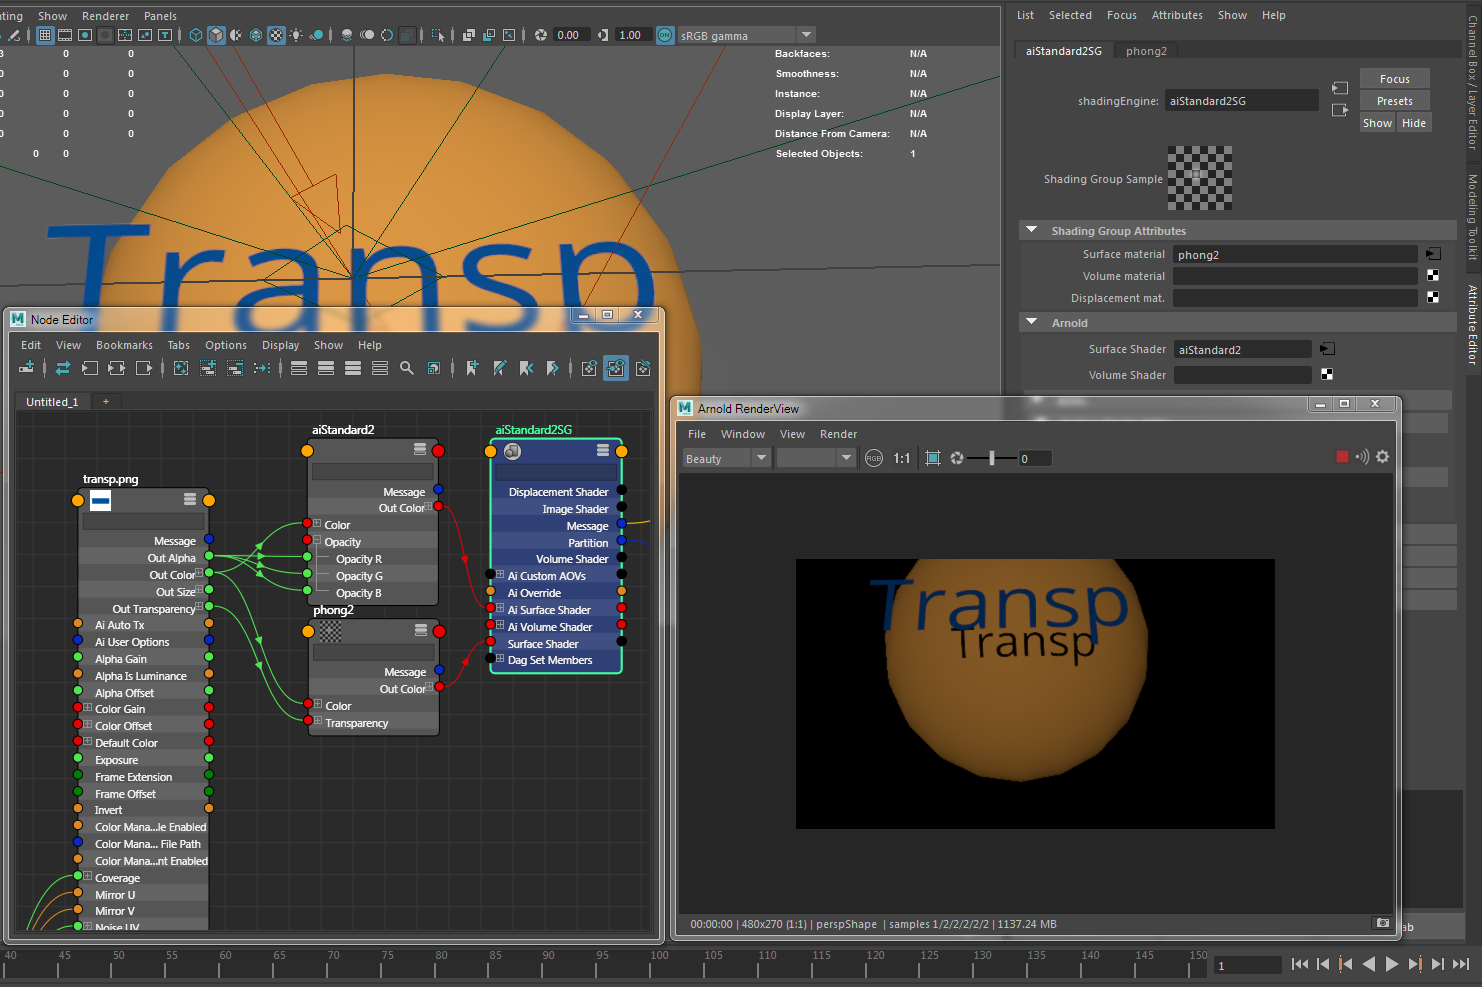
Task: Collapse the Shading Group Attributes section
Action: point(1032,230)
